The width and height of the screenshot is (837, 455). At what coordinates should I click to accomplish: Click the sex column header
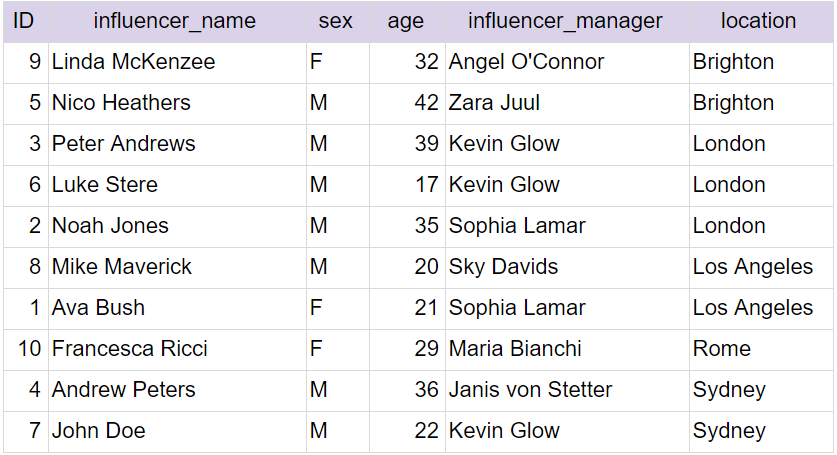tap(336, 21)
